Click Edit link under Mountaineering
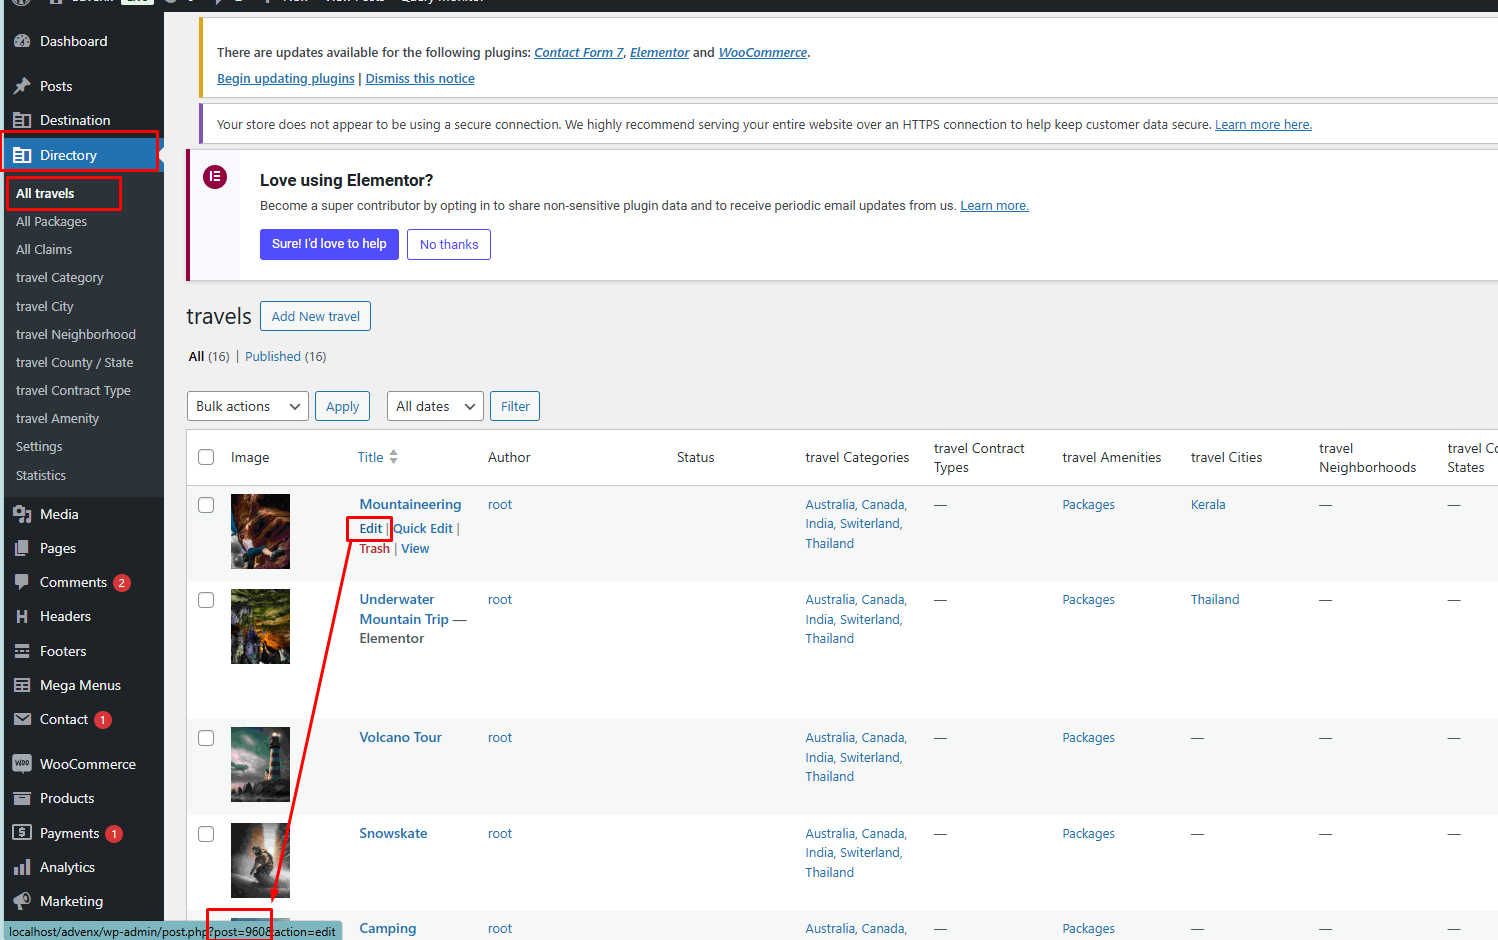The image size is (1498, 940). [x=371, y=528]
